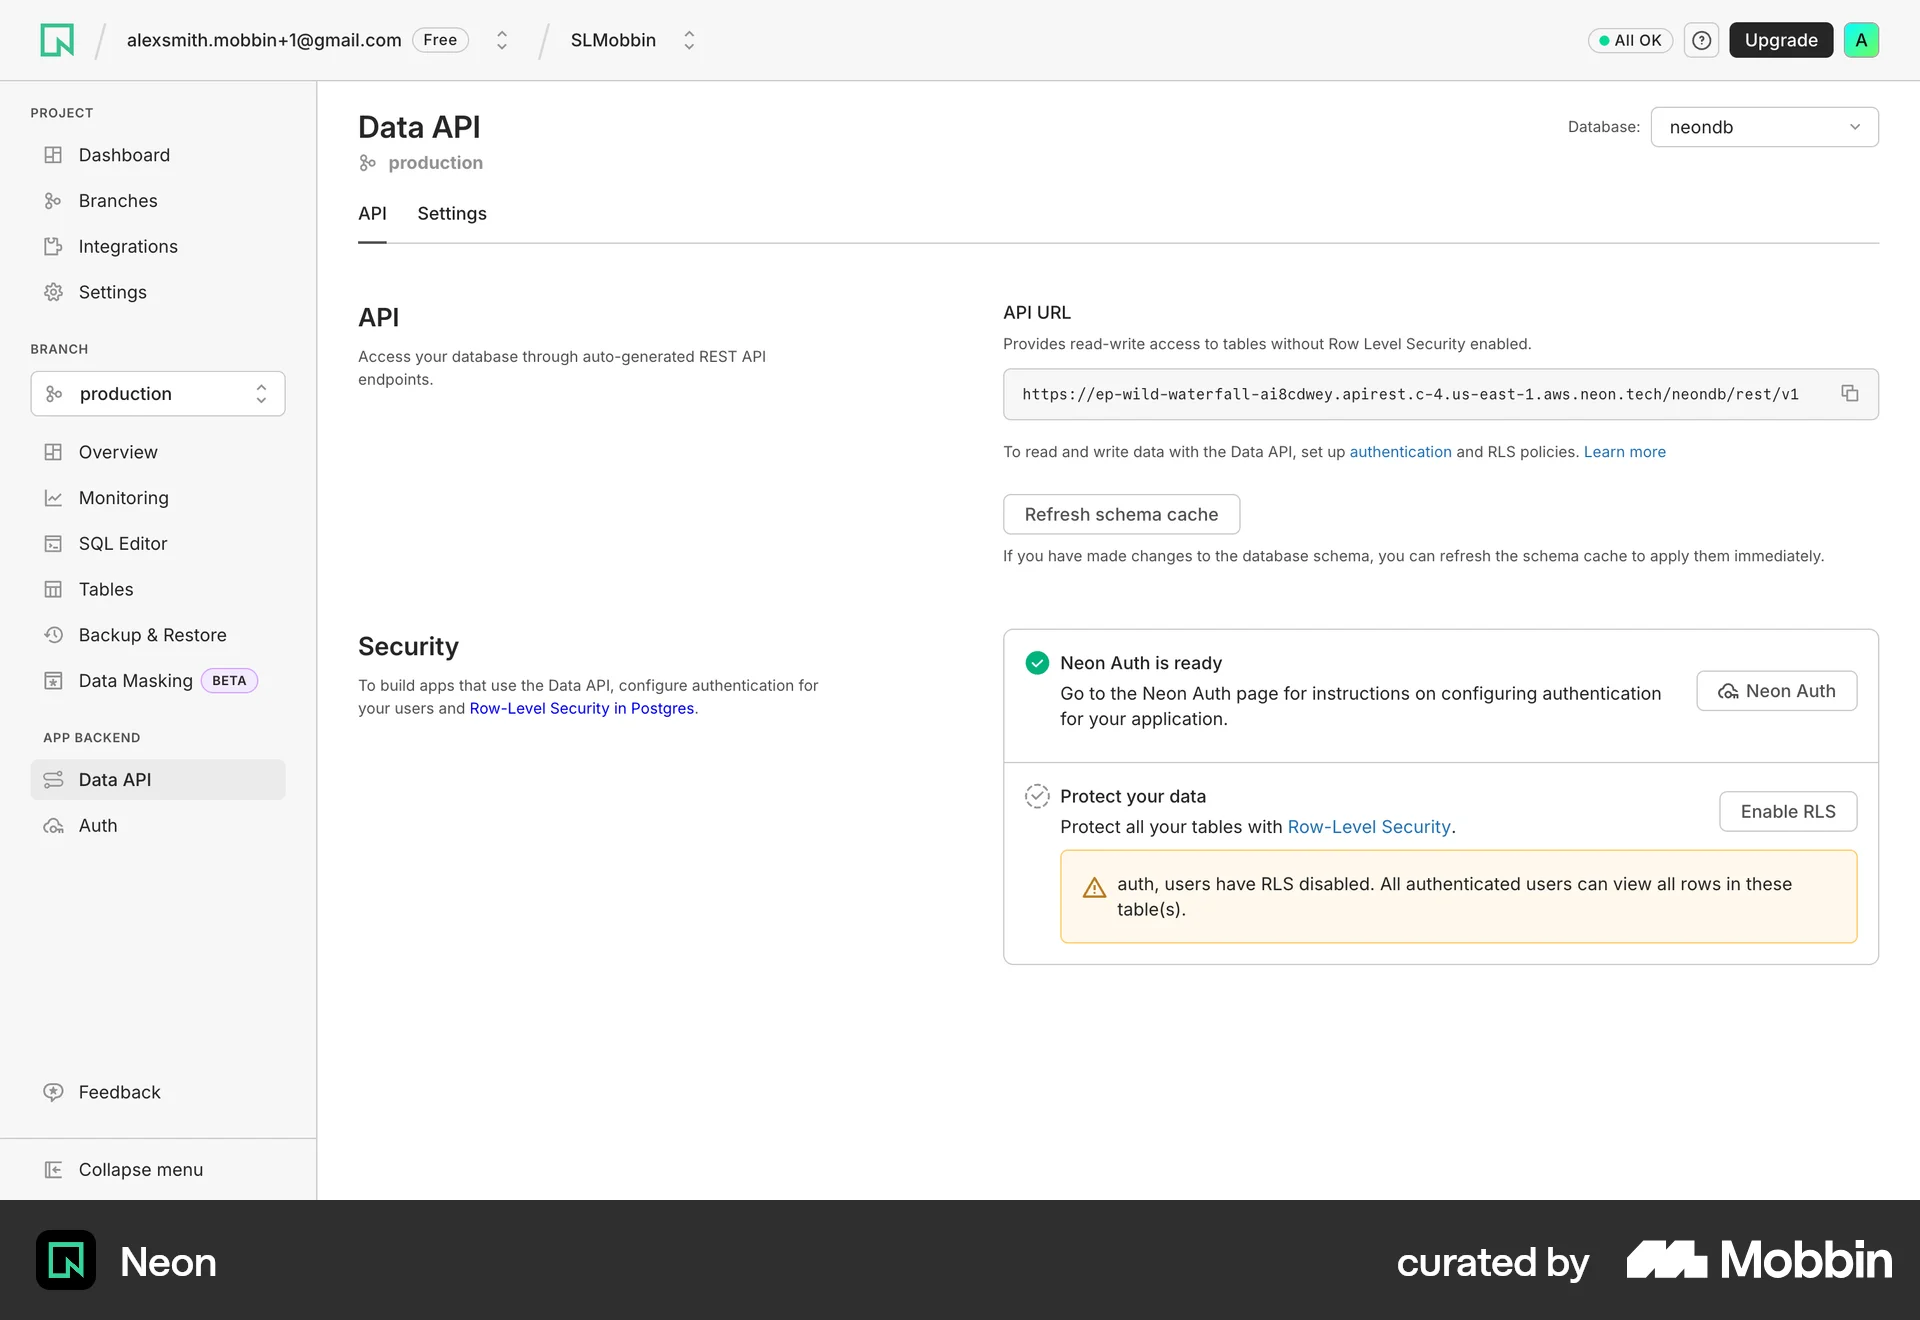Click the Data Masking icon
Screen dimensions: 1920x1320
click(53, 681)
